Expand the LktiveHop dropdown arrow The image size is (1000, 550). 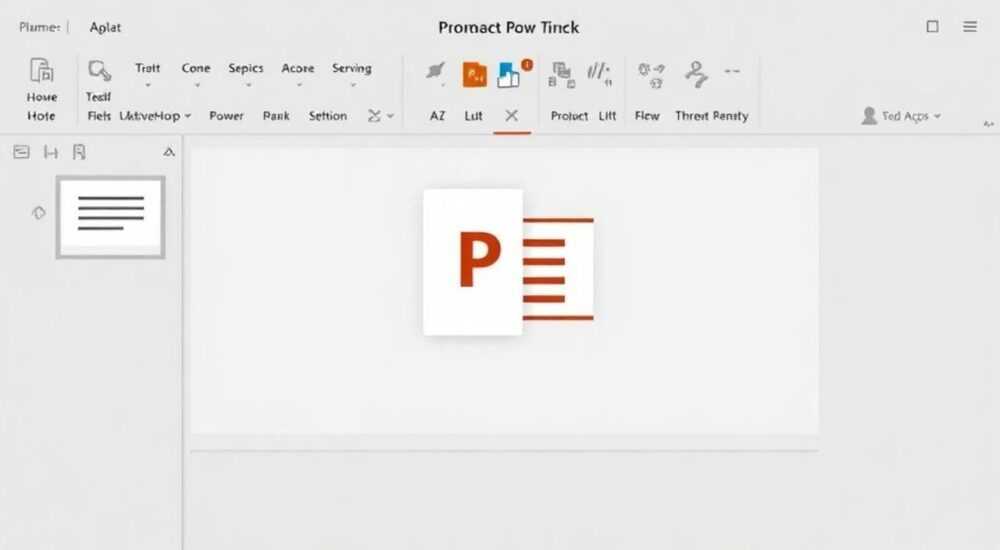tap(188, 116)
